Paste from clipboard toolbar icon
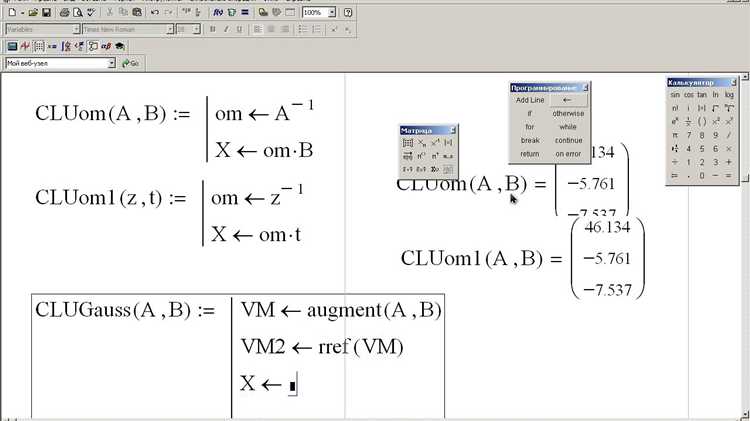This screenshot has height=421, width=750. click(137, 12)
